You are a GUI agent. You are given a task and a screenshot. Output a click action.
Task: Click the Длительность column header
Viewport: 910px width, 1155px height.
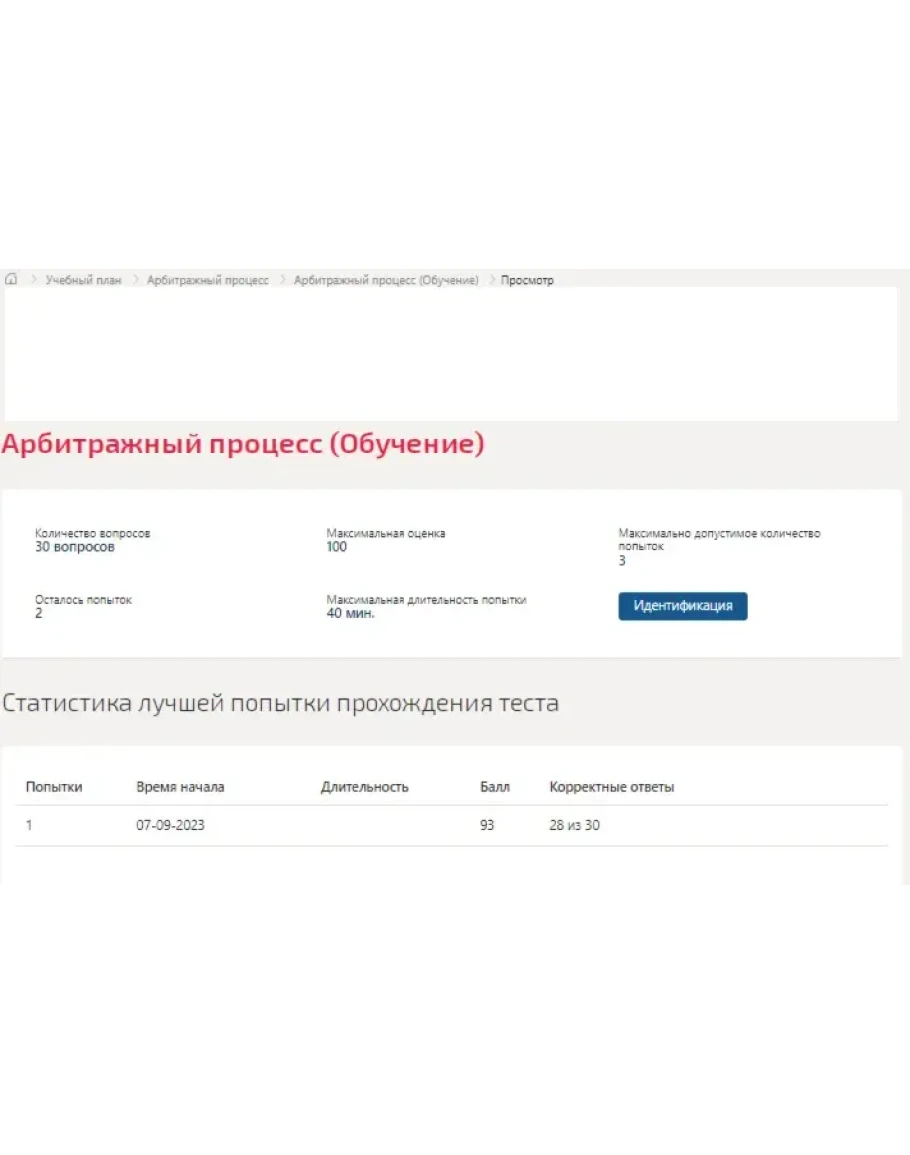coord(364,787)
